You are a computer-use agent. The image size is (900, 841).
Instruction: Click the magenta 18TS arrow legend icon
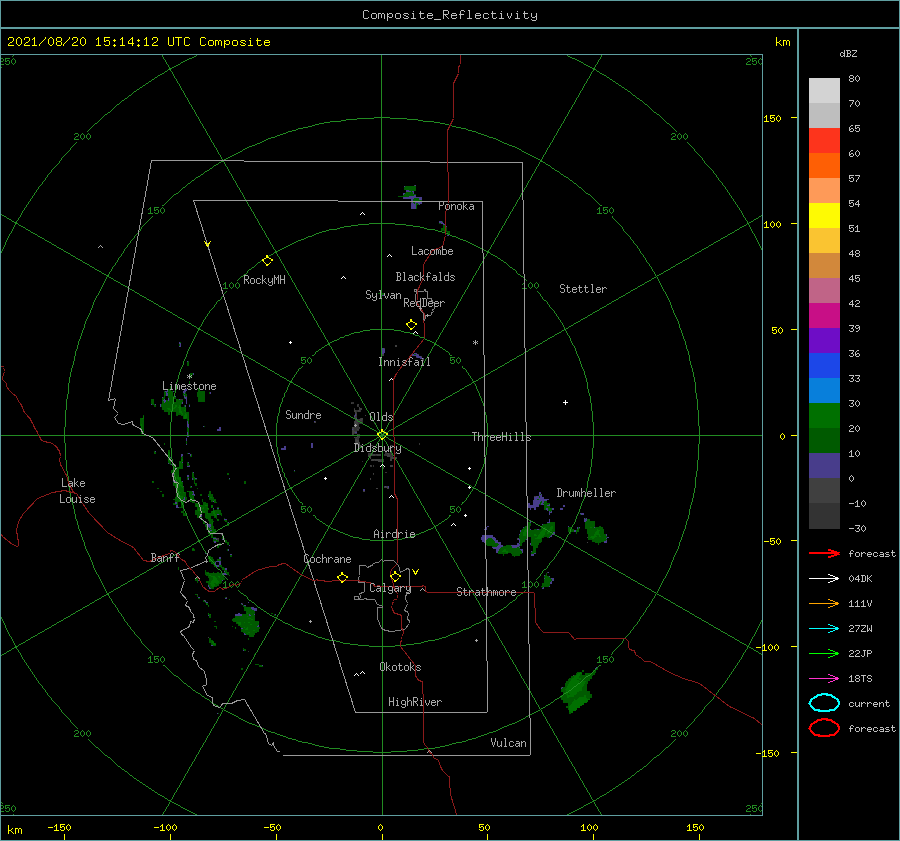(x=824, y=679)
